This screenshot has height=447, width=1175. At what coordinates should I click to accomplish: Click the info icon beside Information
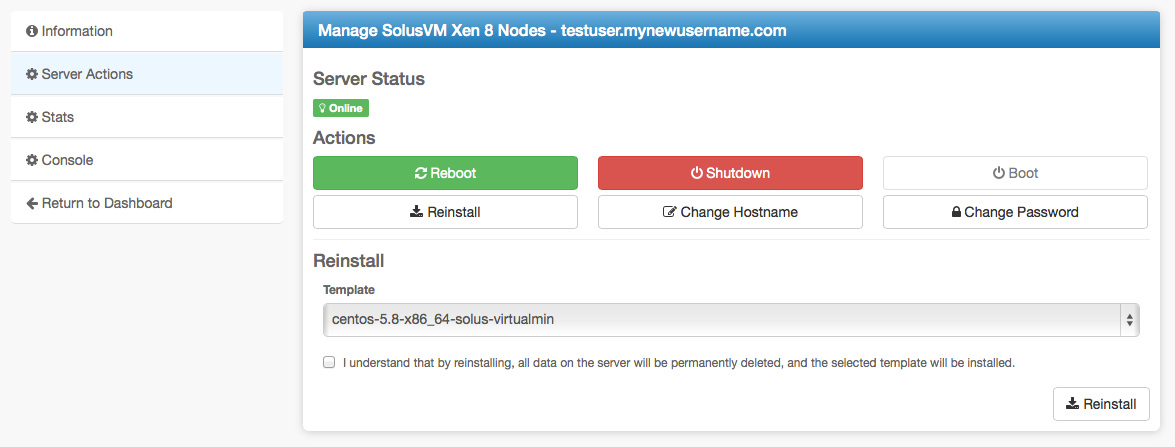(32, 31)
